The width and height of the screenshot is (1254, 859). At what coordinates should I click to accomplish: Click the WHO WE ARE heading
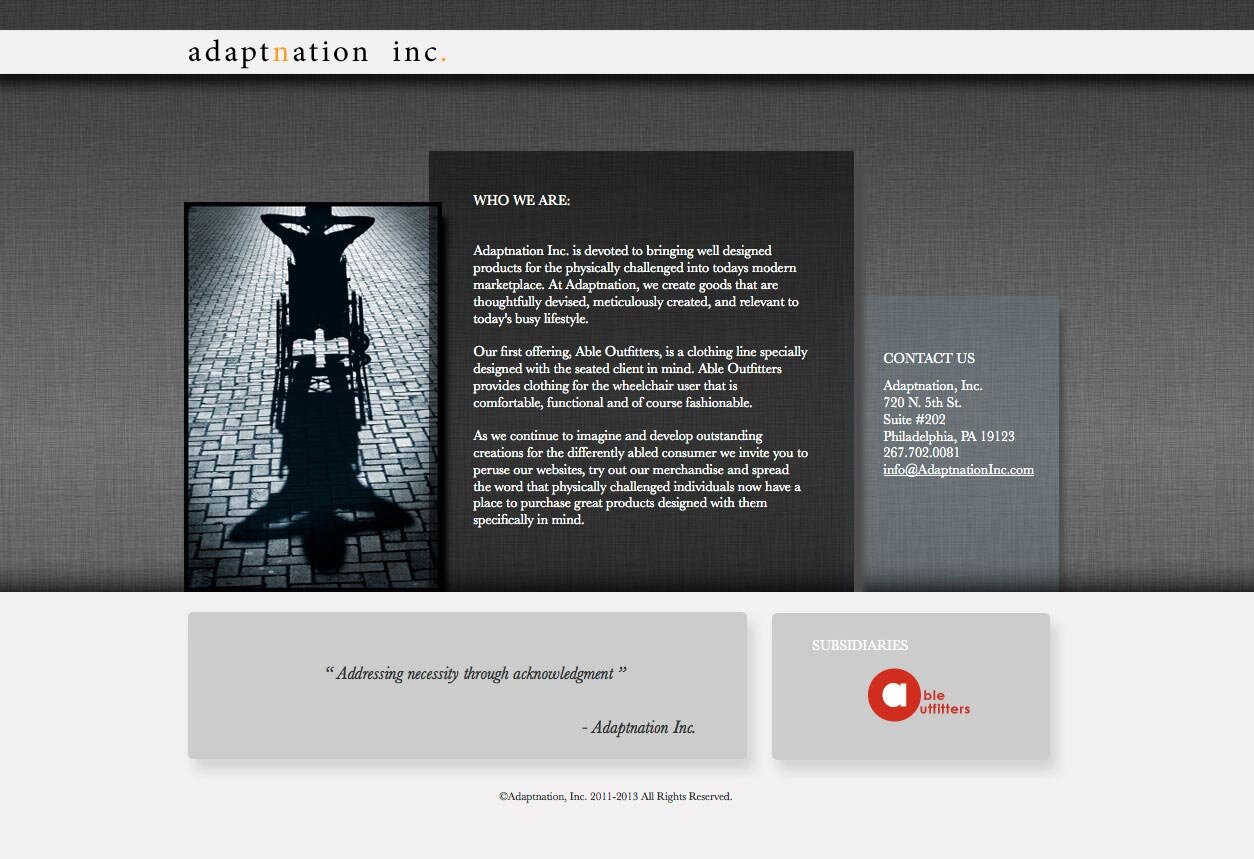click(x=521, y=200)
